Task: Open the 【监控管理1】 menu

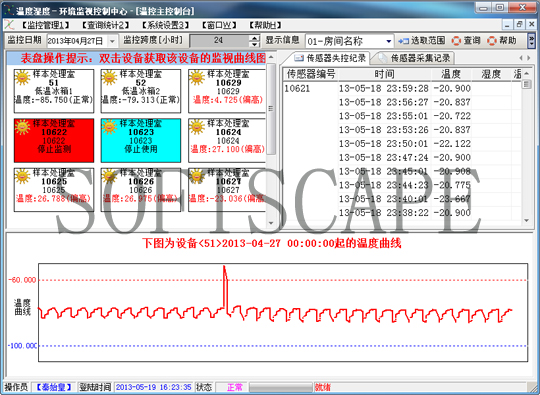Action: (45, 25)
